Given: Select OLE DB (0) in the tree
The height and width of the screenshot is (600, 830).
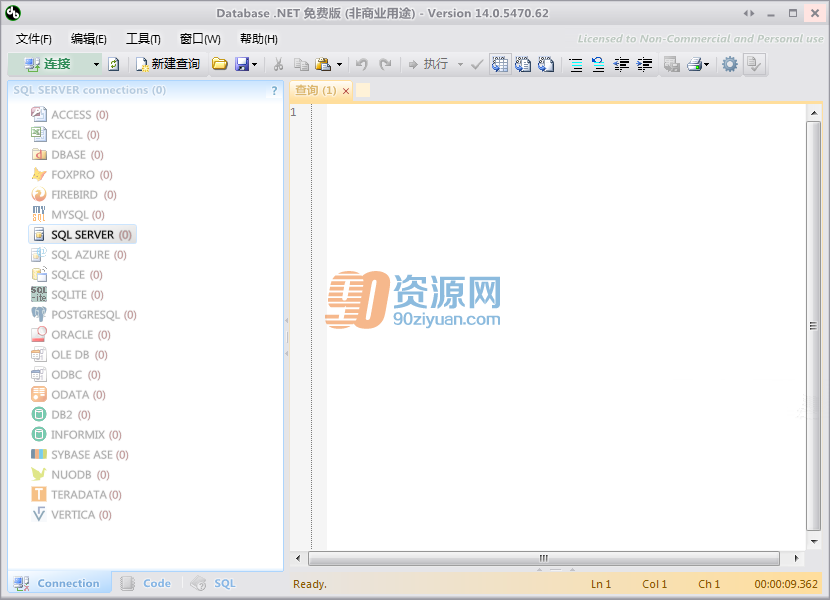Looking at the screenshot, I should [69, 355].
